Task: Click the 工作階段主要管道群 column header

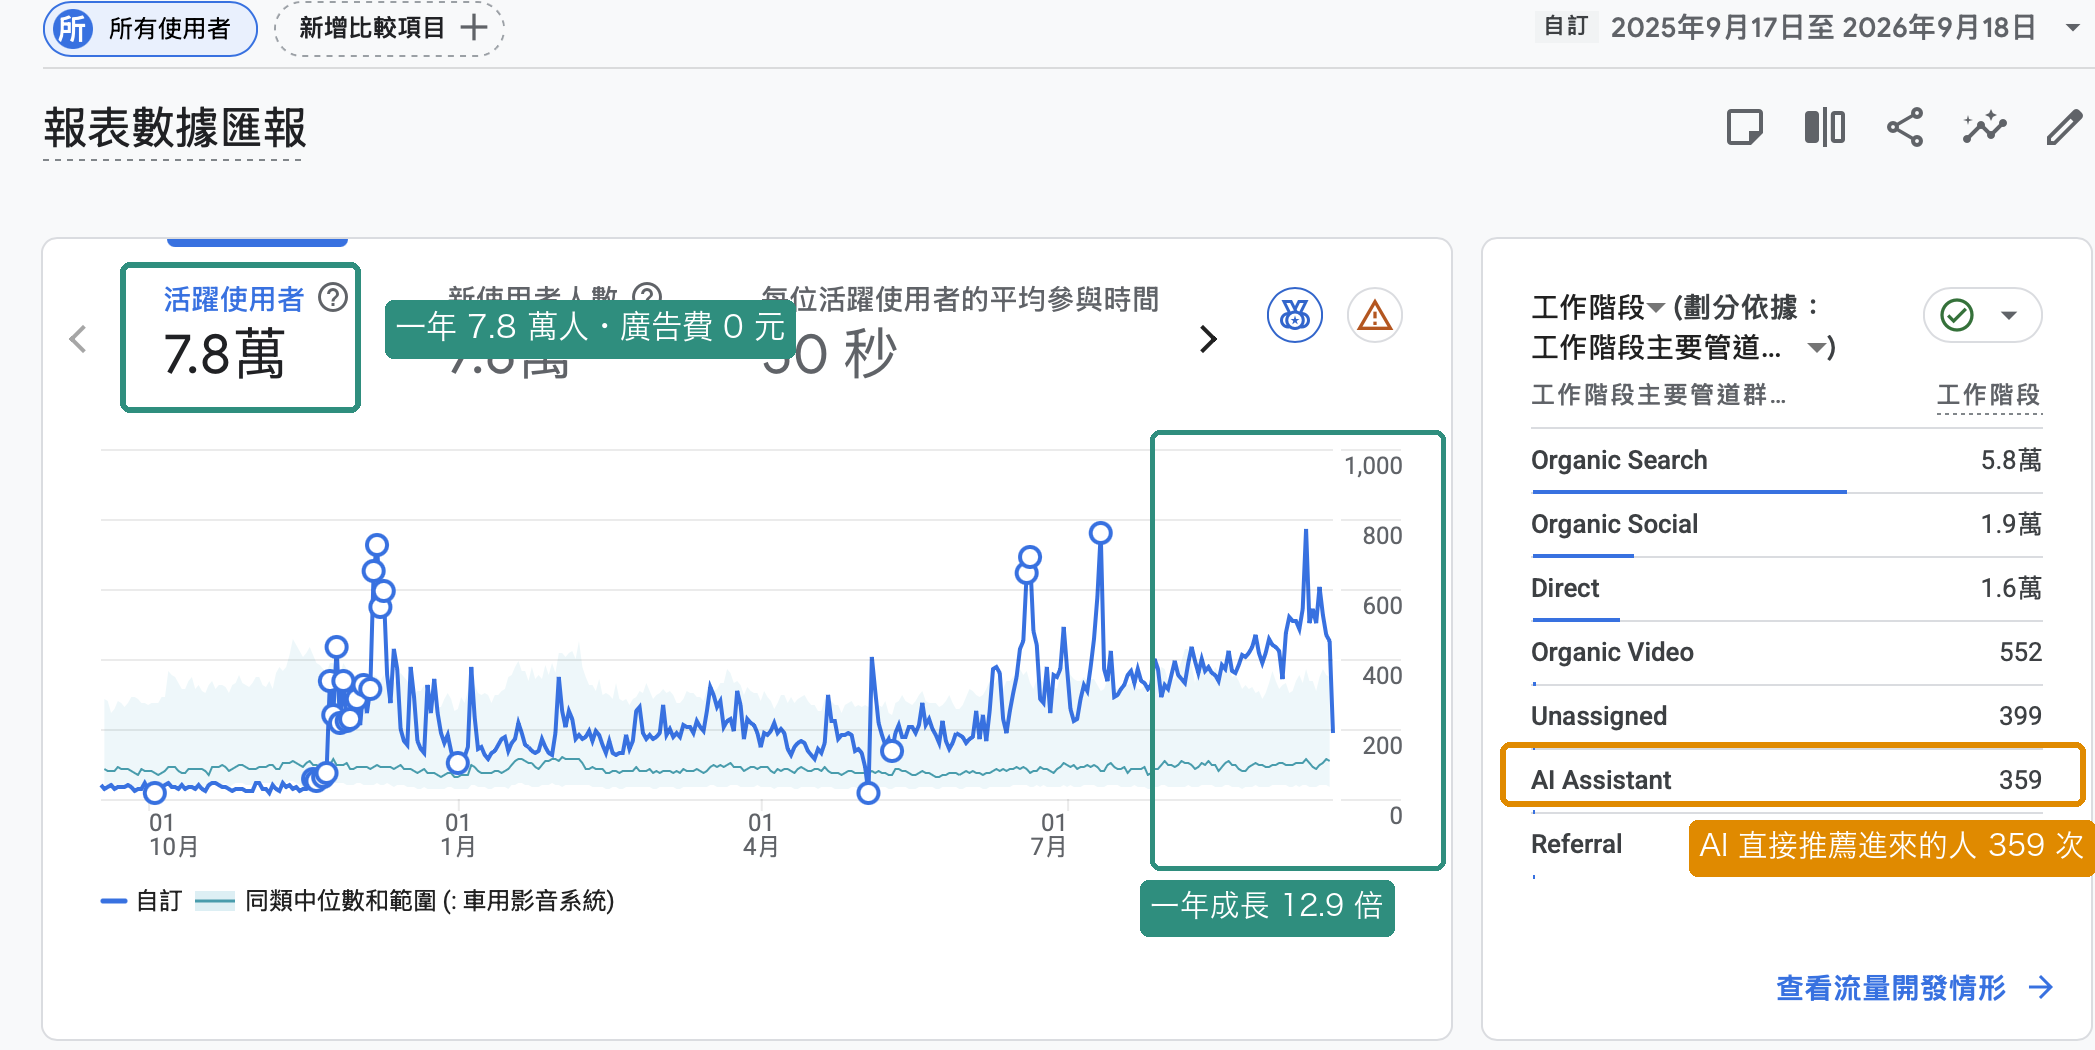Action: click(x=1658, y=395)
